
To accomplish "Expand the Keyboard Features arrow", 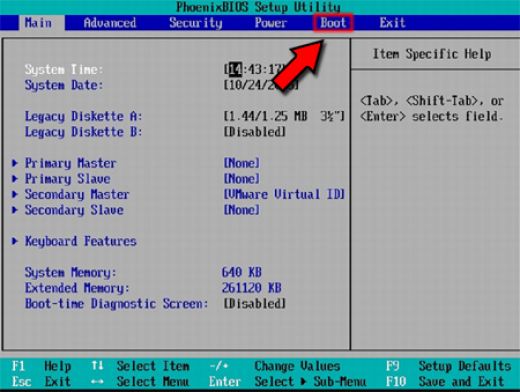I will [x=15, y=241].
